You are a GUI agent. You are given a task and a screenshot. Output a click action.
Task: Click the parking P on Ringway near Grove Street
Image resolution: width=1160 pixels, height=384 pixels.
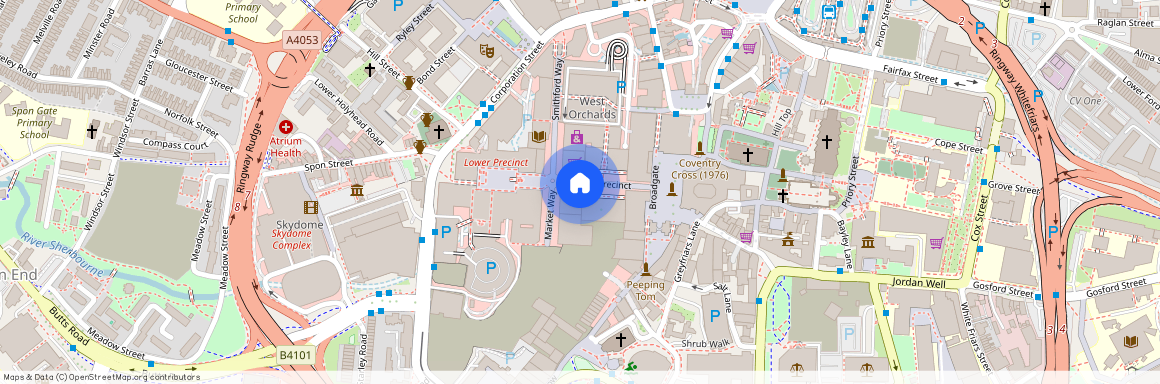(x=1053, y=232)
